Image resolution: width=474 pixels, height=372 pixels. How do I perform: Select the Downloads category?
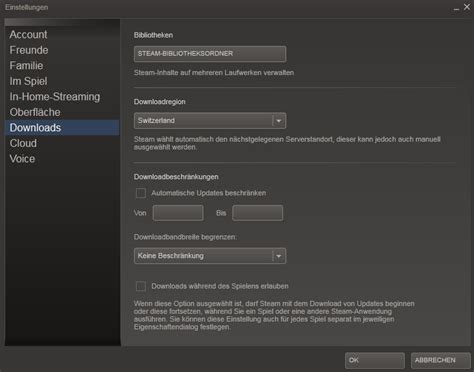click(x=62, y=128)
